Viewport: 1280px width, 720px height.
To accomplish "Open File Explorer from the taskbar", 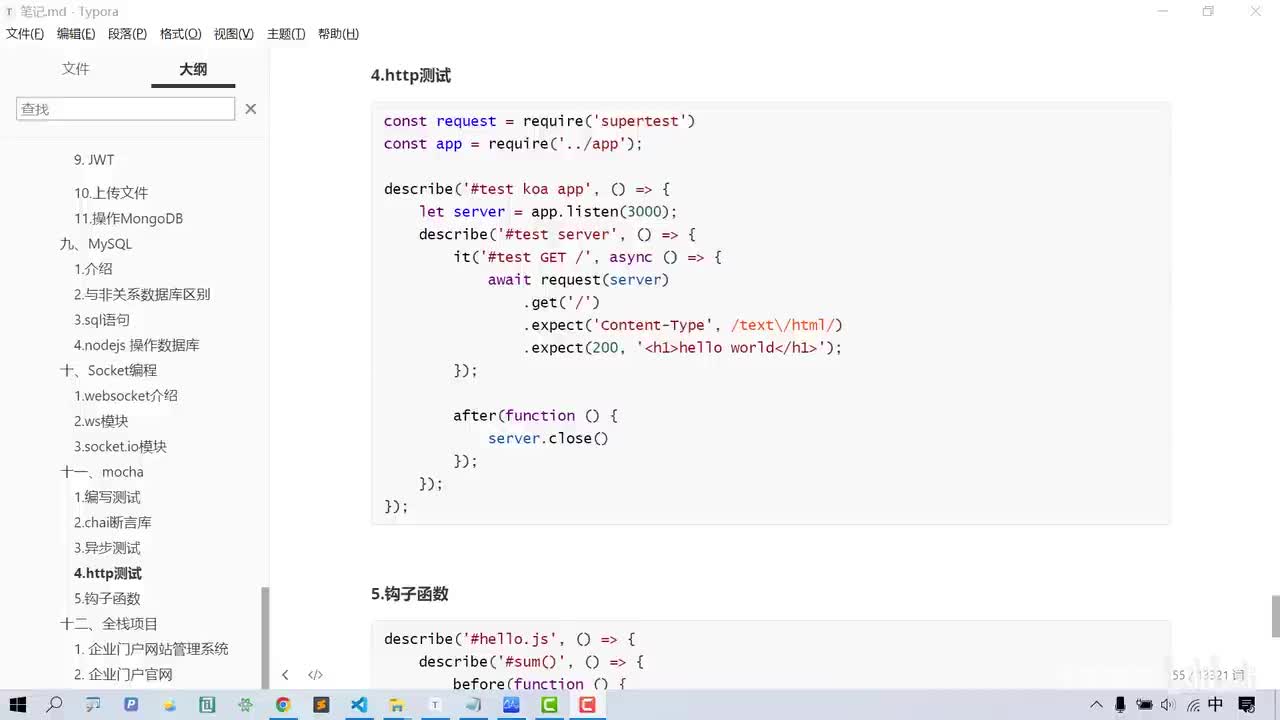I will coord(397,705).
